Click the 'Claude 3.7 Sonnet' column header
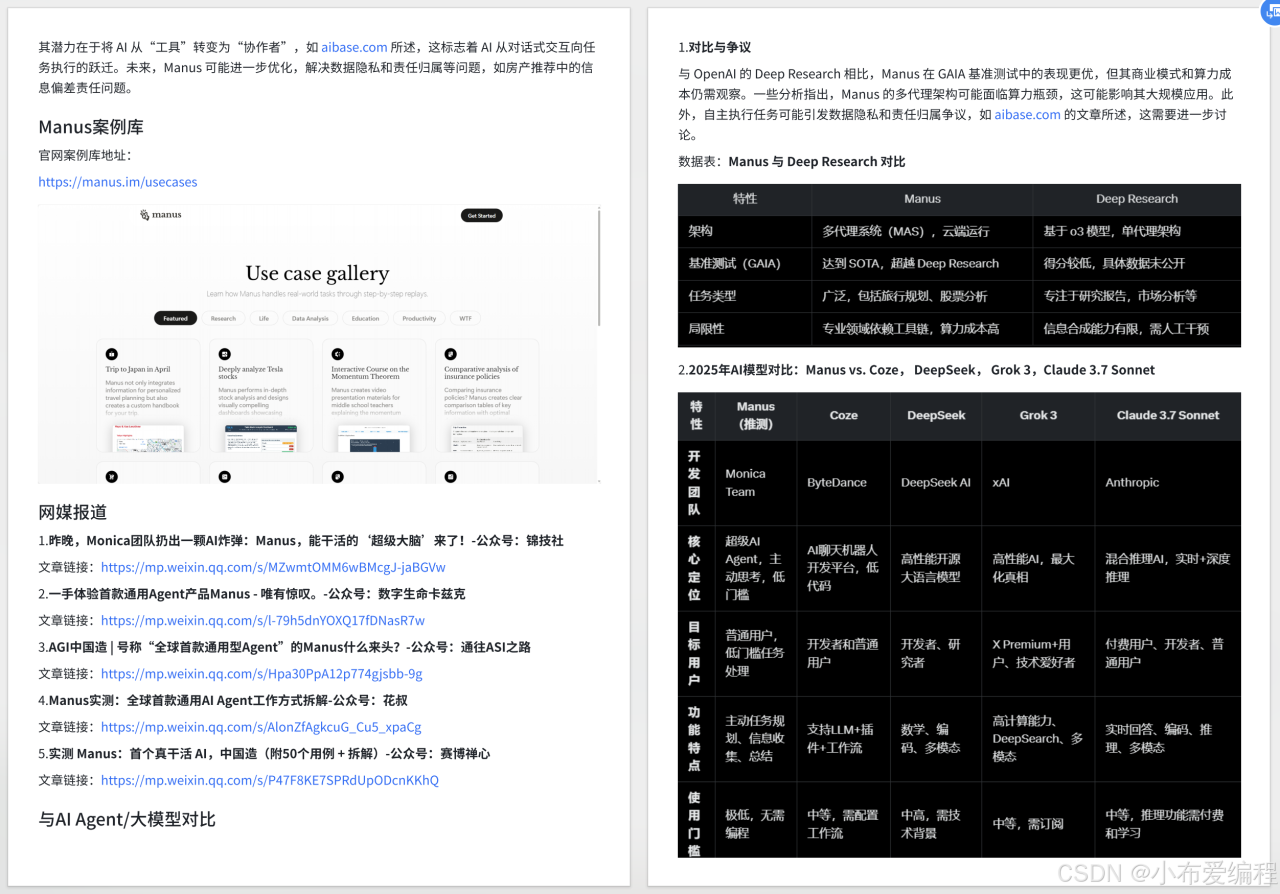 [x=1168, y=415]
